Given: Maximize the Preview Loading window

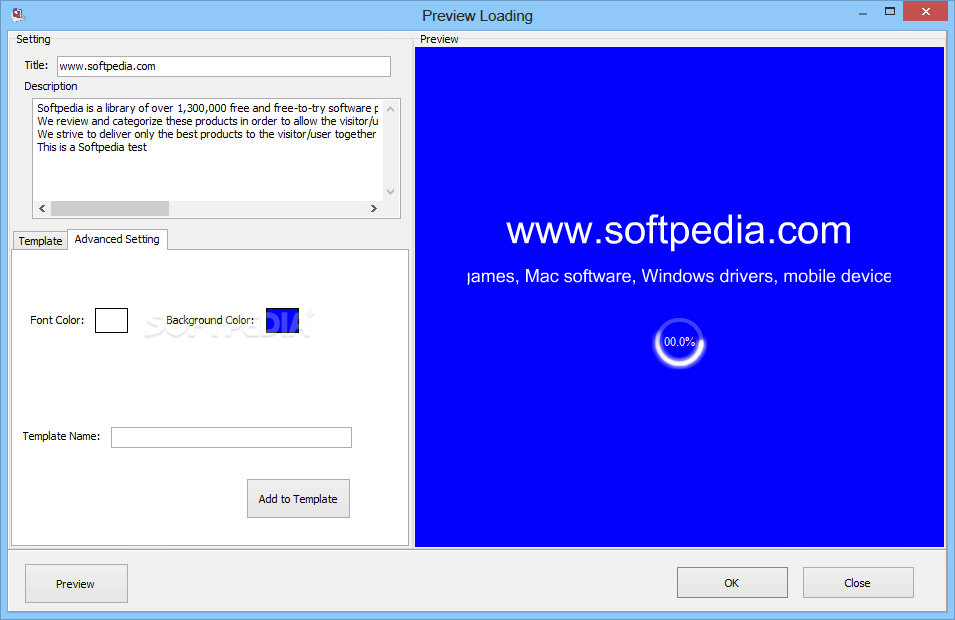Looking at the screenshot, I should click(x=890, y=12).
